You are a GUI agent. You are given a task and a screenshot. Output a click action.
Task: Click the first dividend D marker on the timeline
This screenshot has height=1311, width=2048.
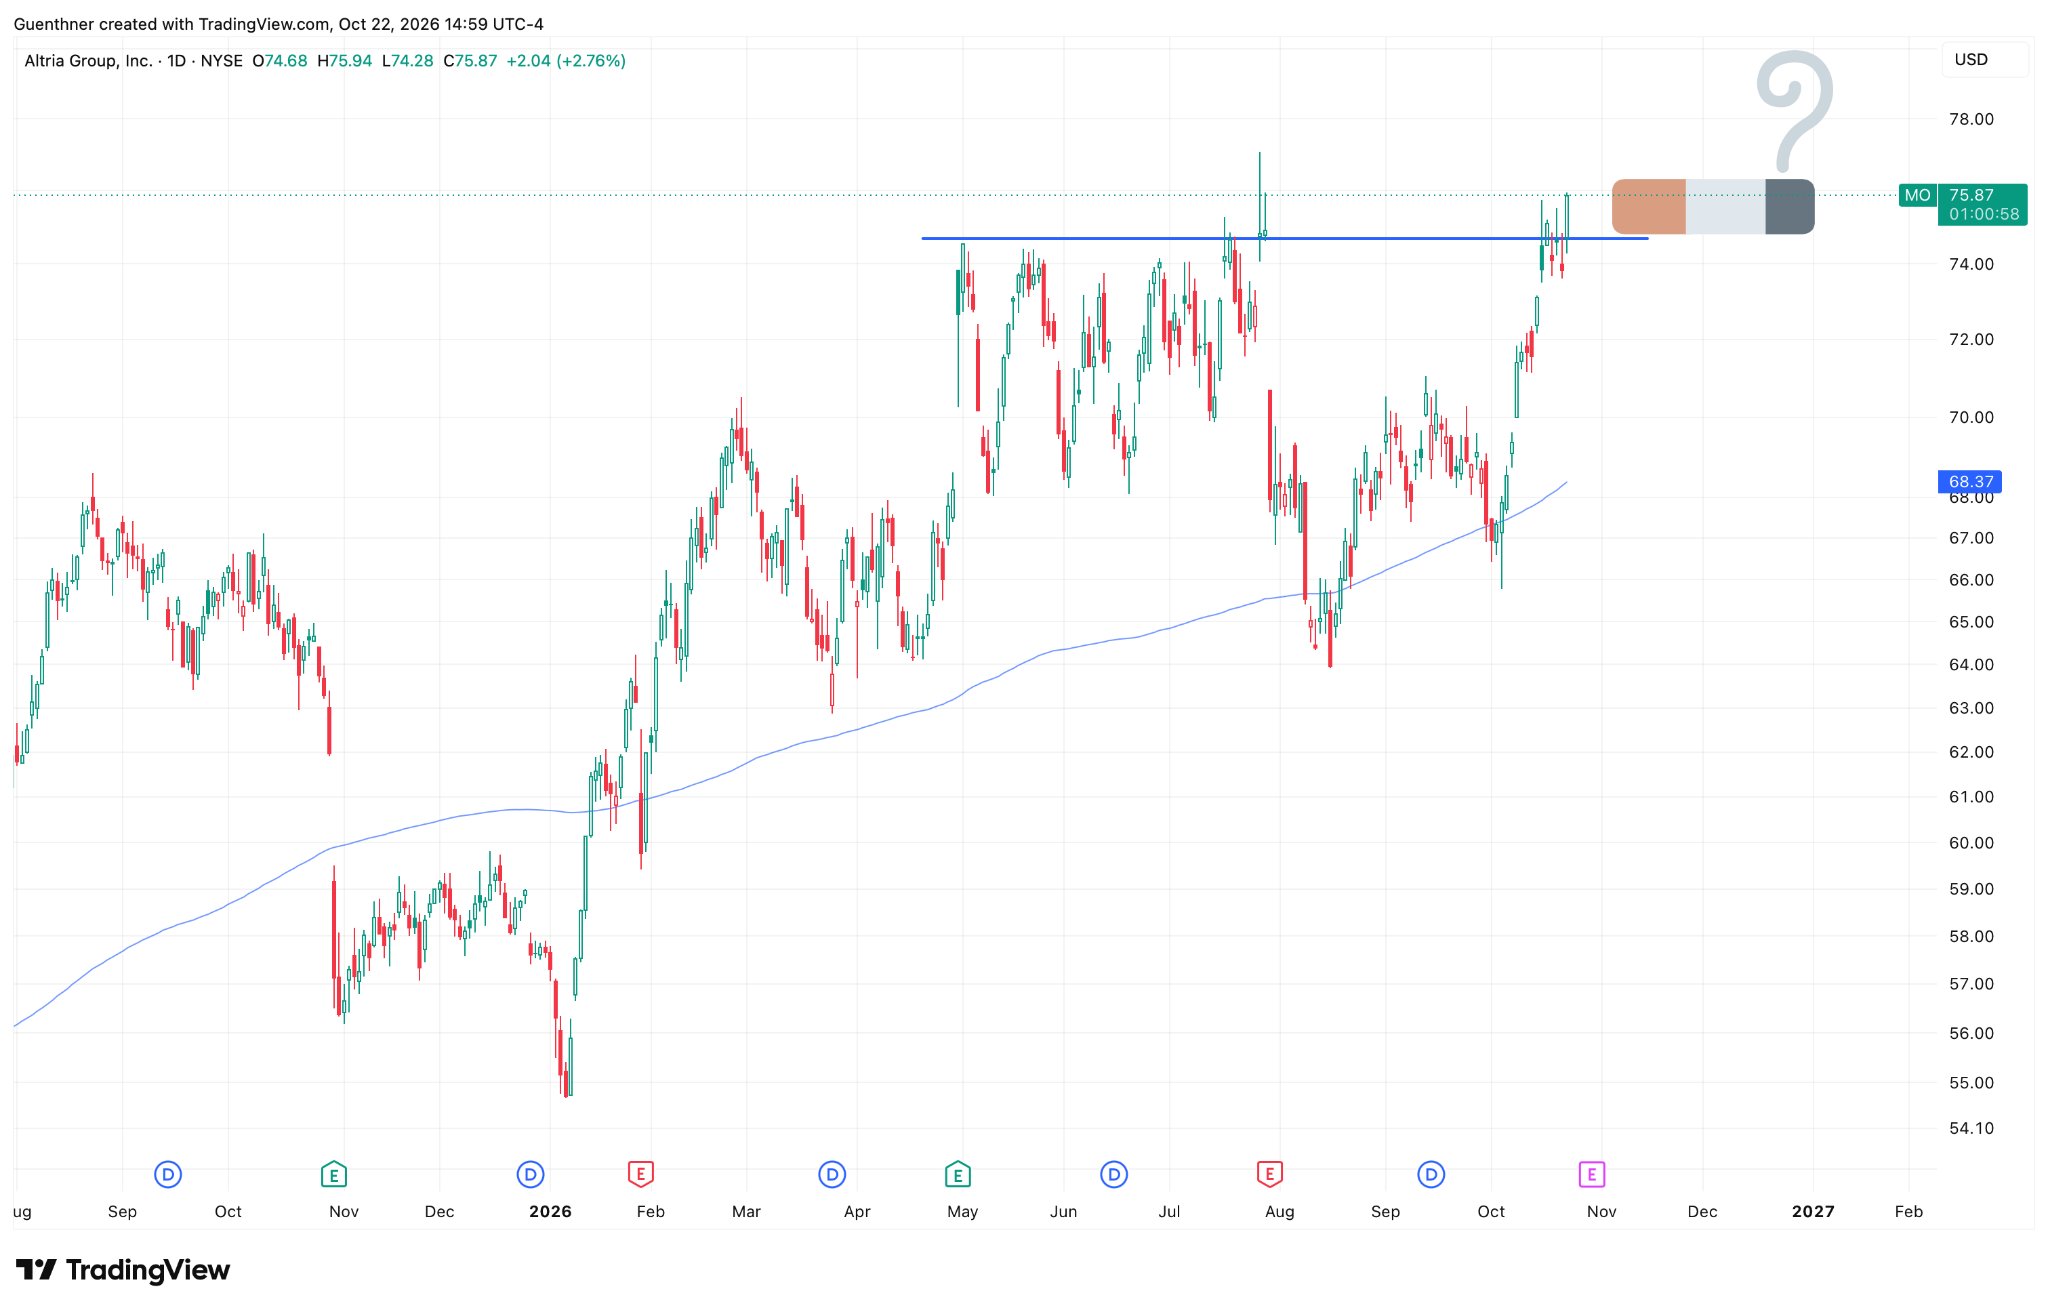pyautogui.click(x=168, y=1174)
